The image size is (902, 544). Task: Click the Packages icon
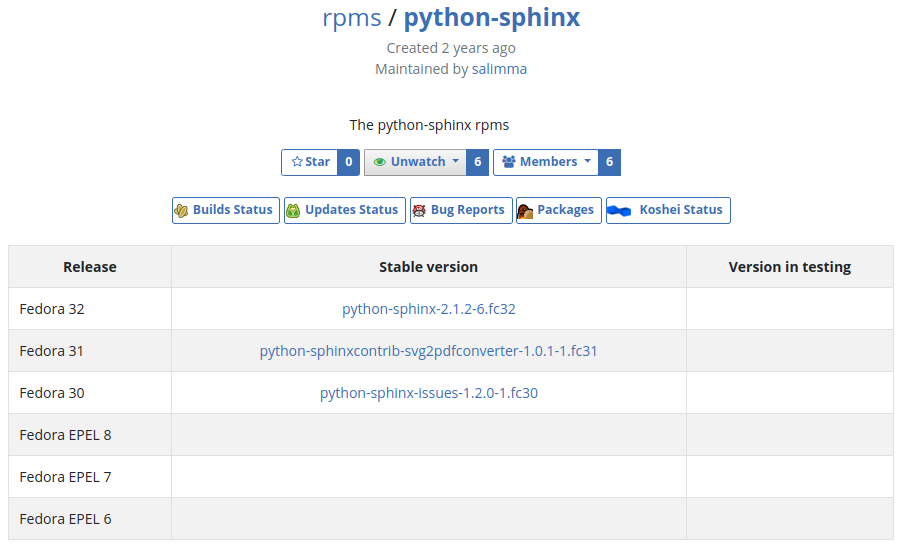[525, 211]
